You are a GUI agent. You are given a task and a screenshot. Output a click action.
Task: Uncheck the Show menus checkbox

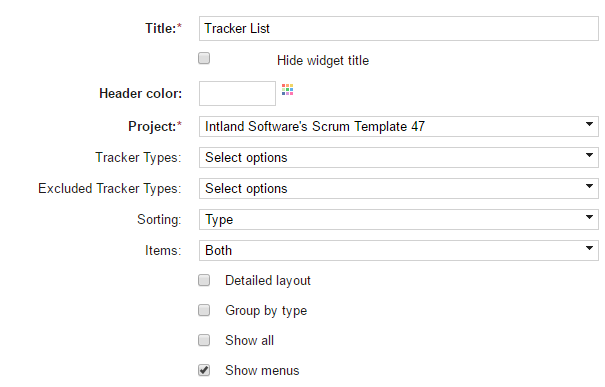[x=204, y=370]
